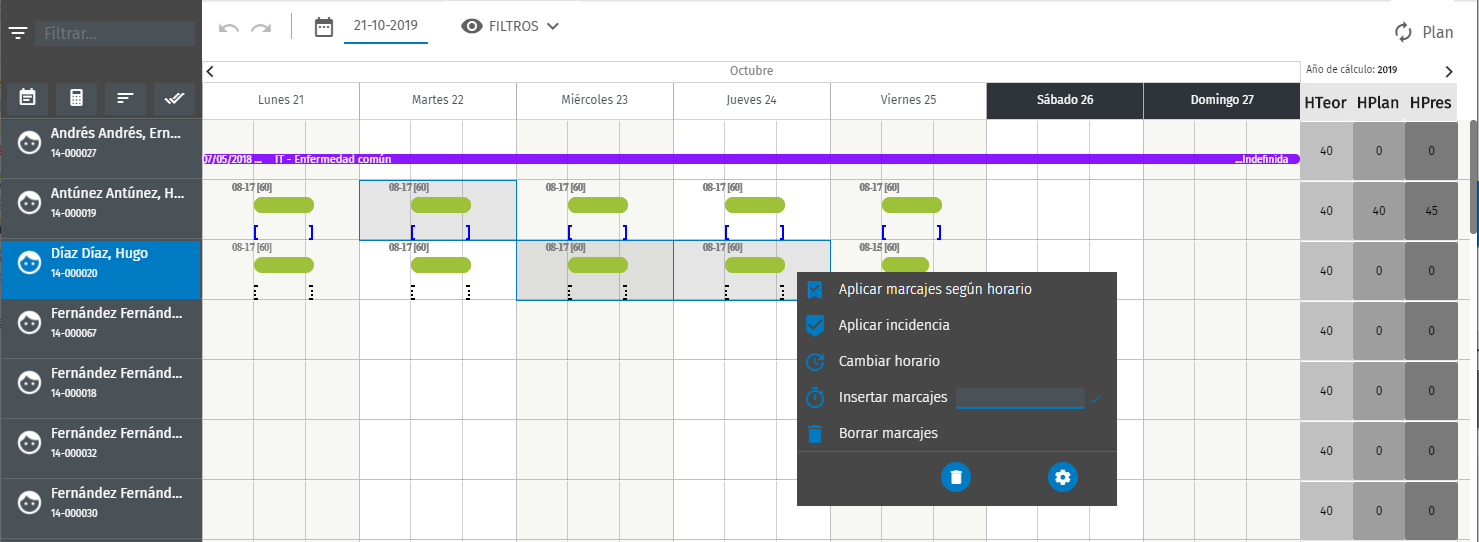Click Díaz's green shift bar on Miércoles 23
The height and width of the screenshot is (542, 1479).
click(x=598, y=265)
